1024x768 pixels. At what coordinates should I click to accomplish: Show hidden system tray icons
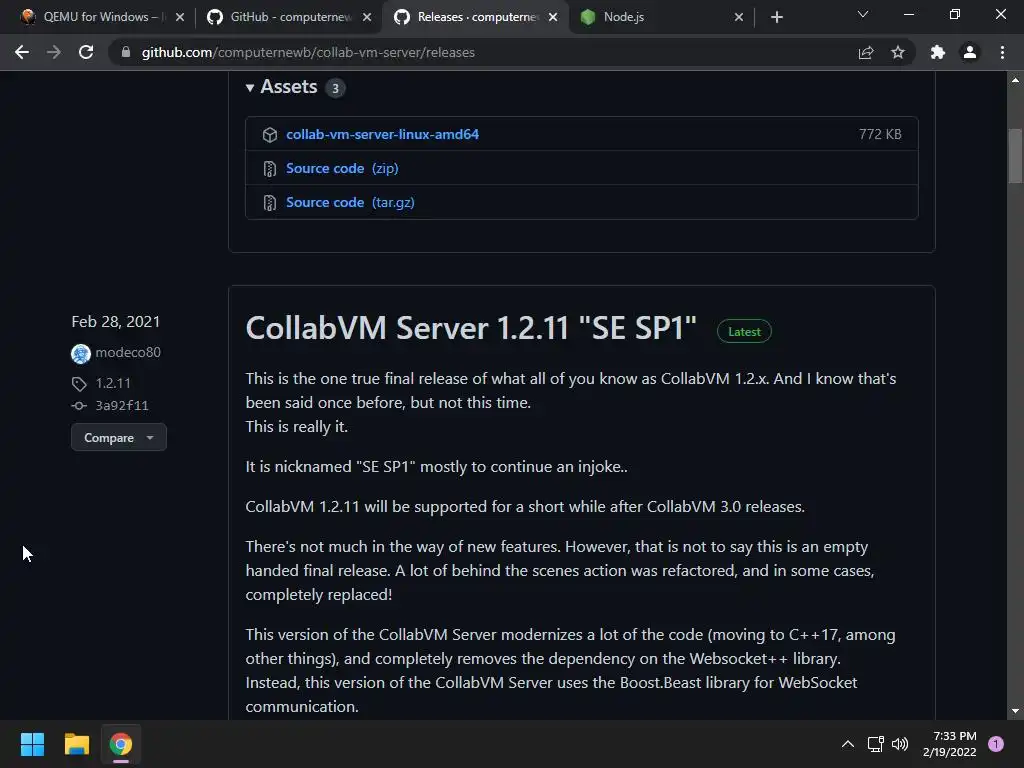(848, 744)
